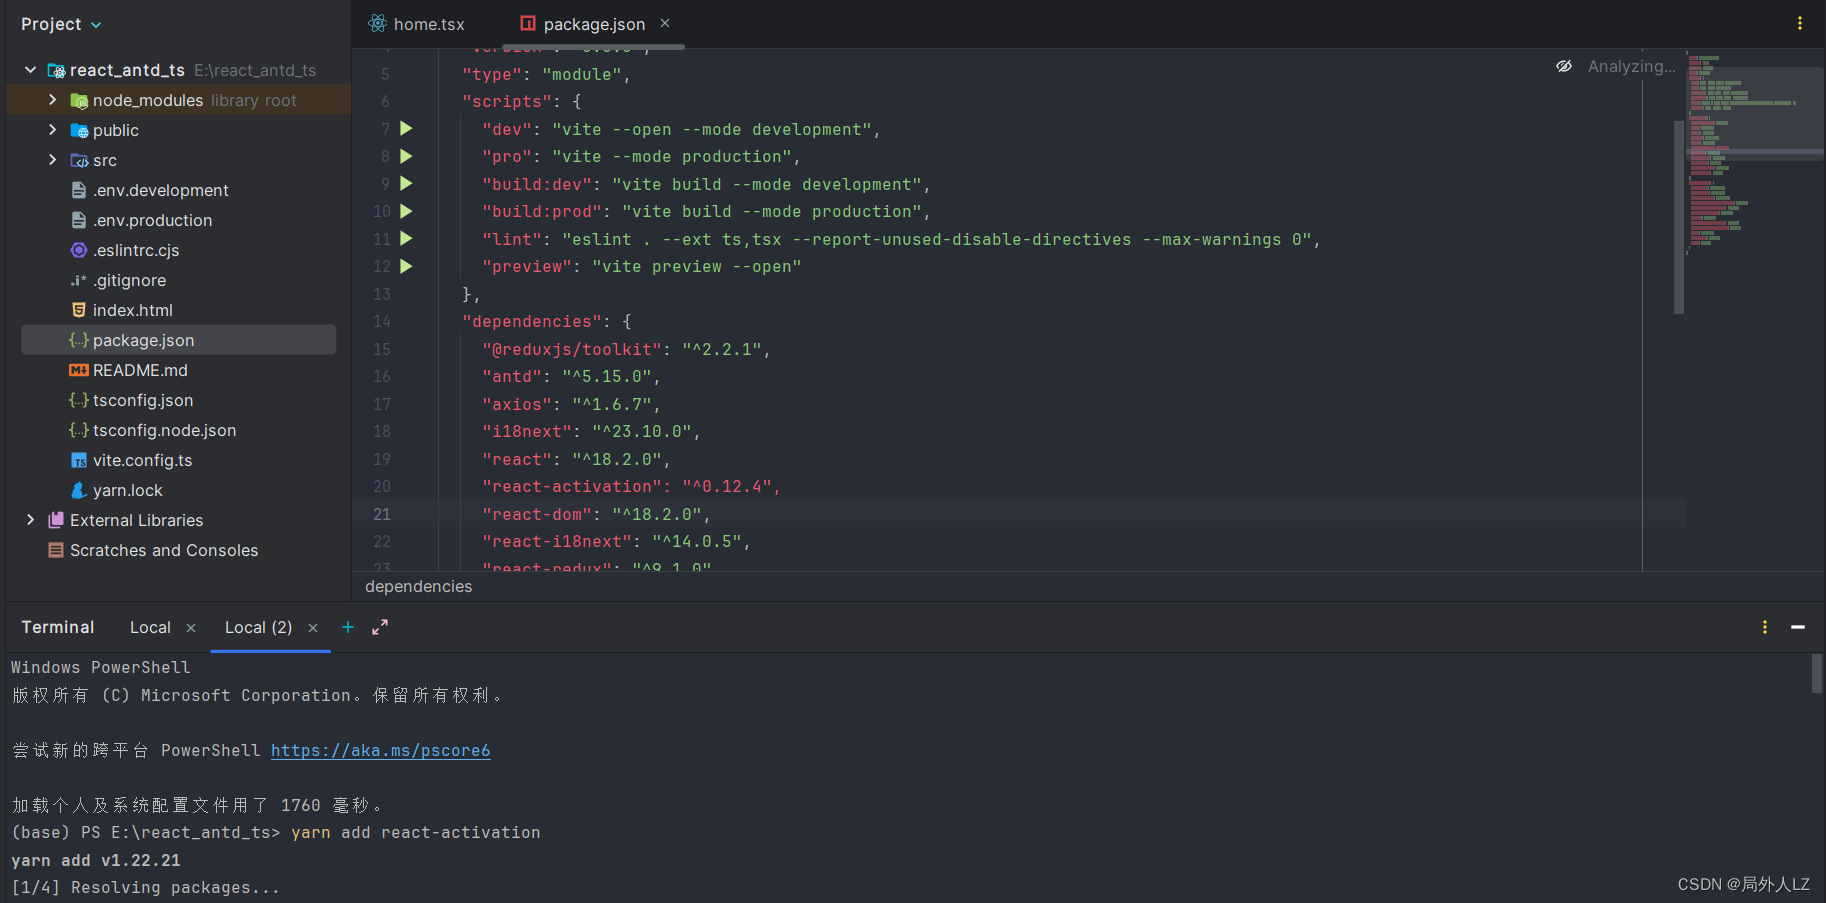Click the package.json tab file icon

point(528,23)
